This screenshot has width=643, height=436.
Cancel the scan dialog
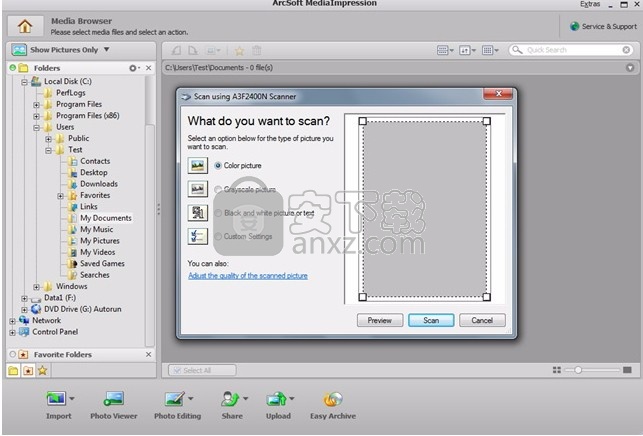pyautogui.click(x=482, y=320)
